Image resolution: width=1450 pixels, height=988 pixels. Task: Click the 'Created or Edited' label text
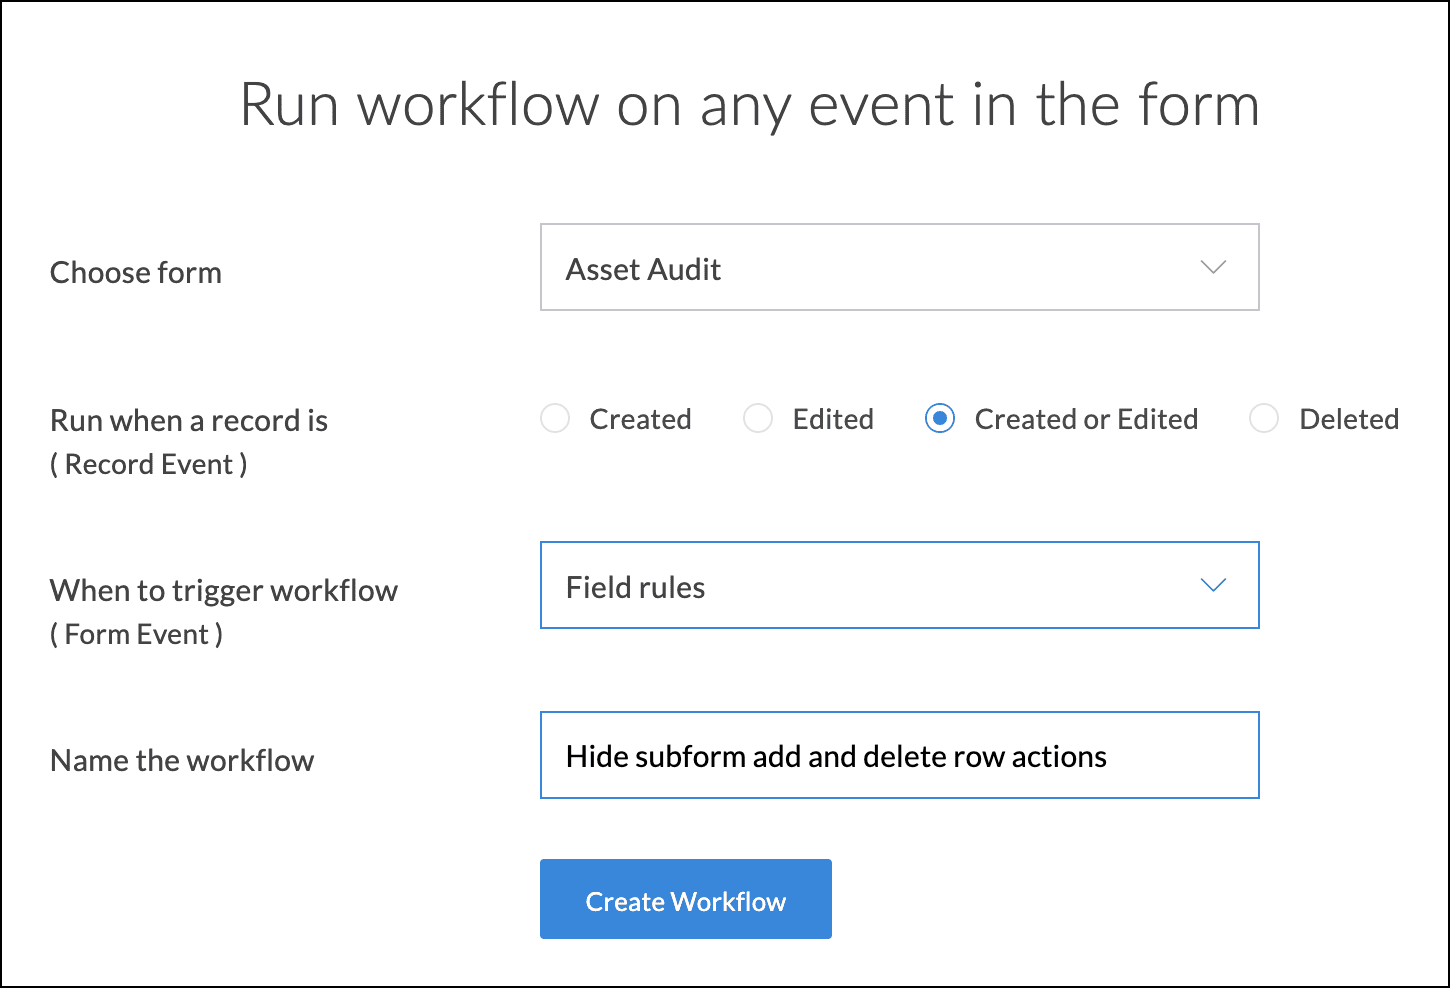pyautogui.click(x=1086, y=419)
